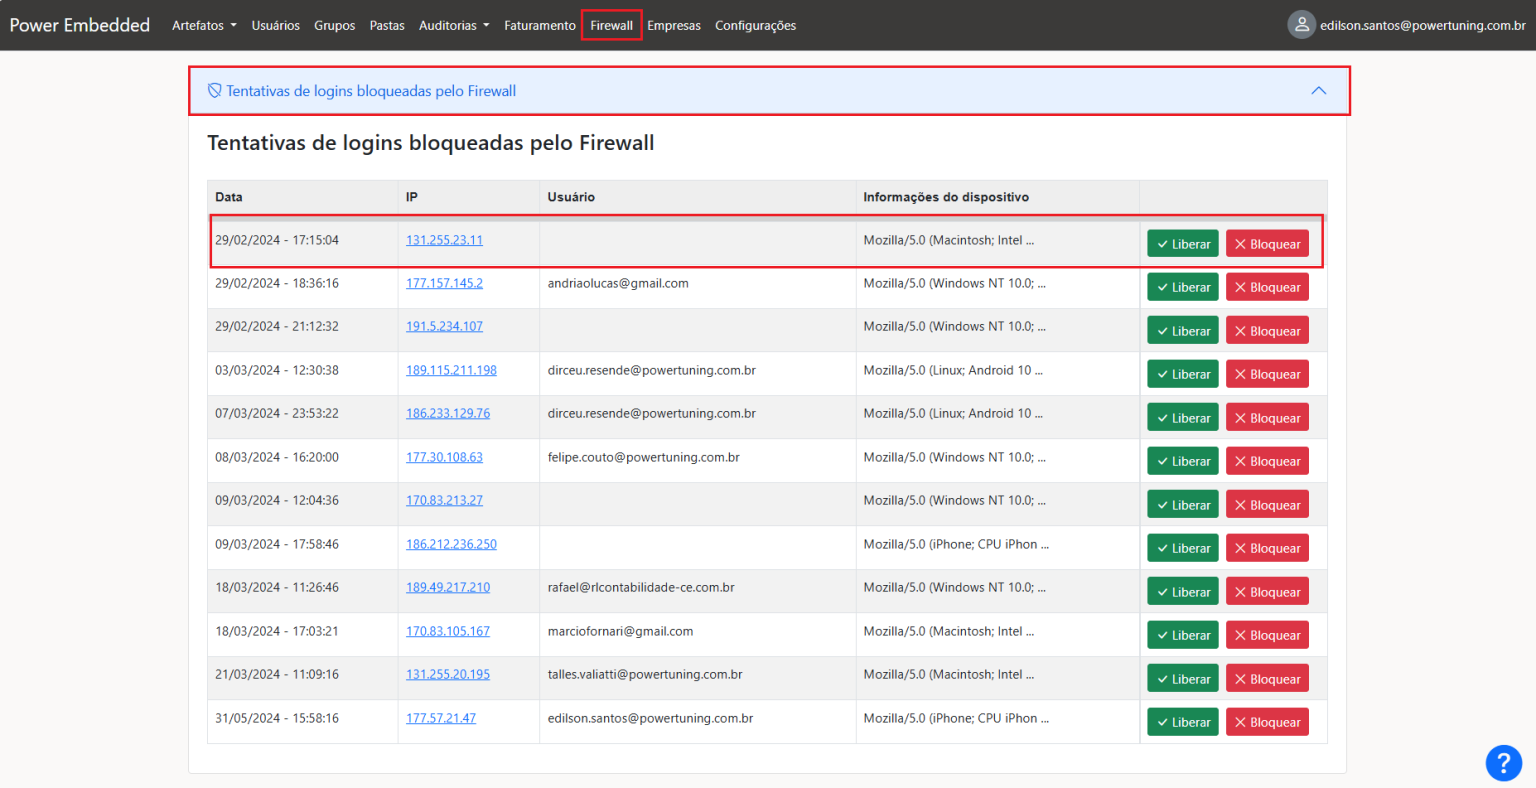
Task: Open the Usuários menu item
Action: (275, 26)
